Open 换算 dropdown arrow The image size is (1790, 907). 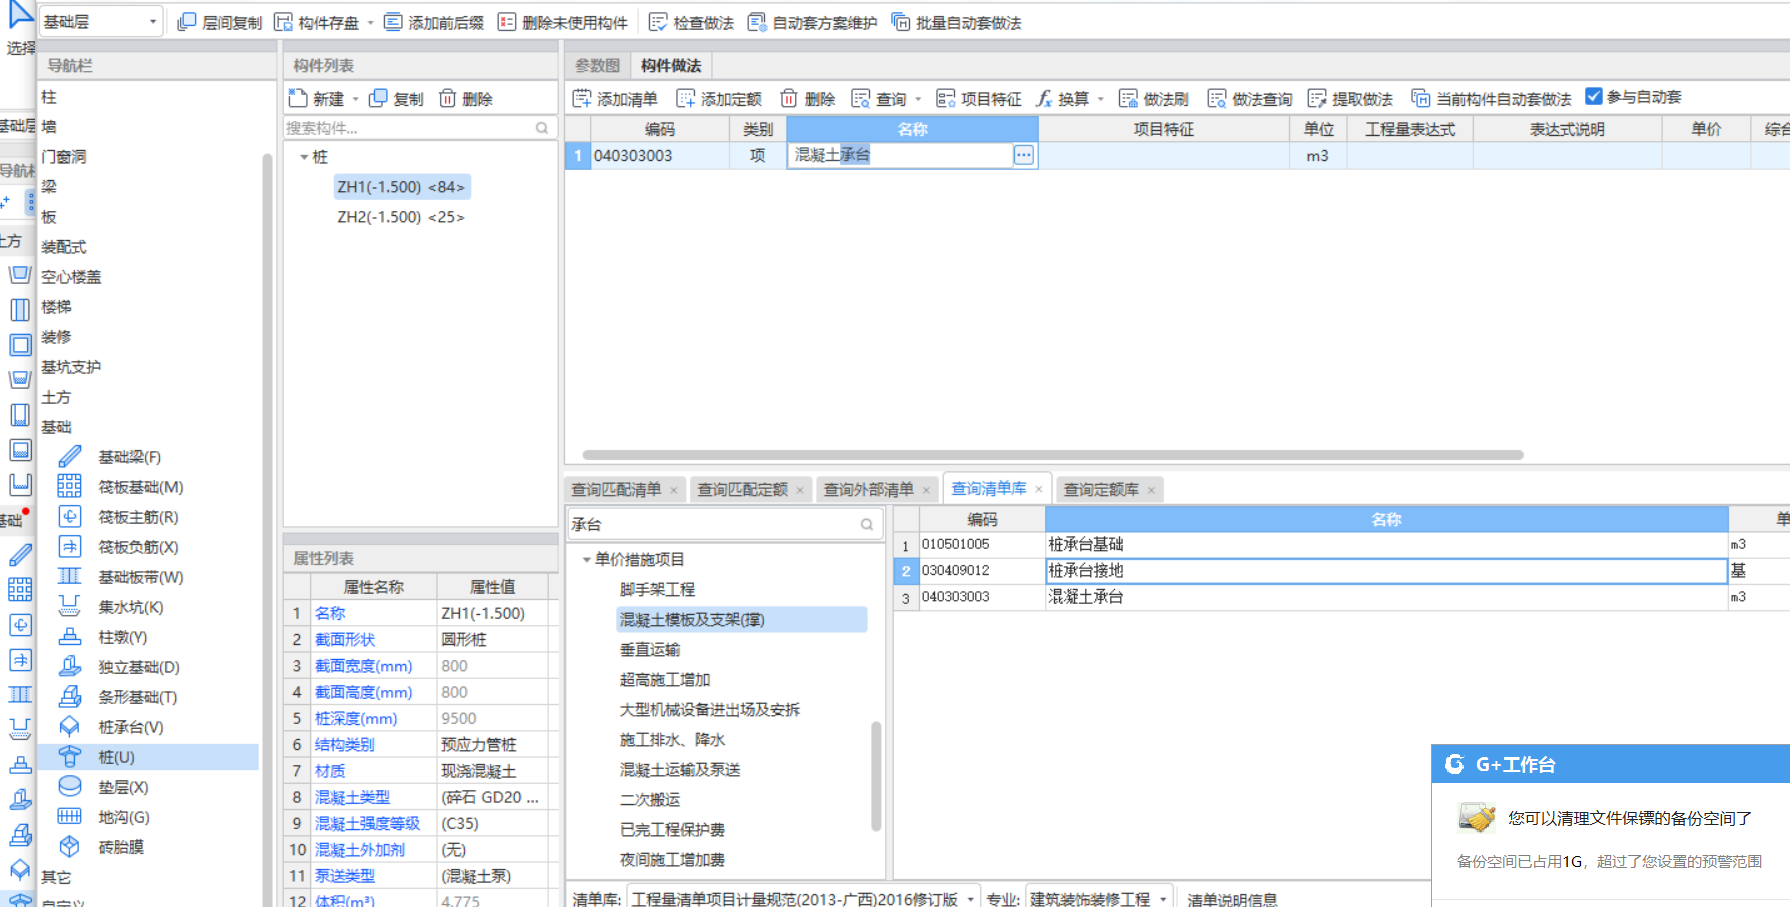coord(1101,99)
